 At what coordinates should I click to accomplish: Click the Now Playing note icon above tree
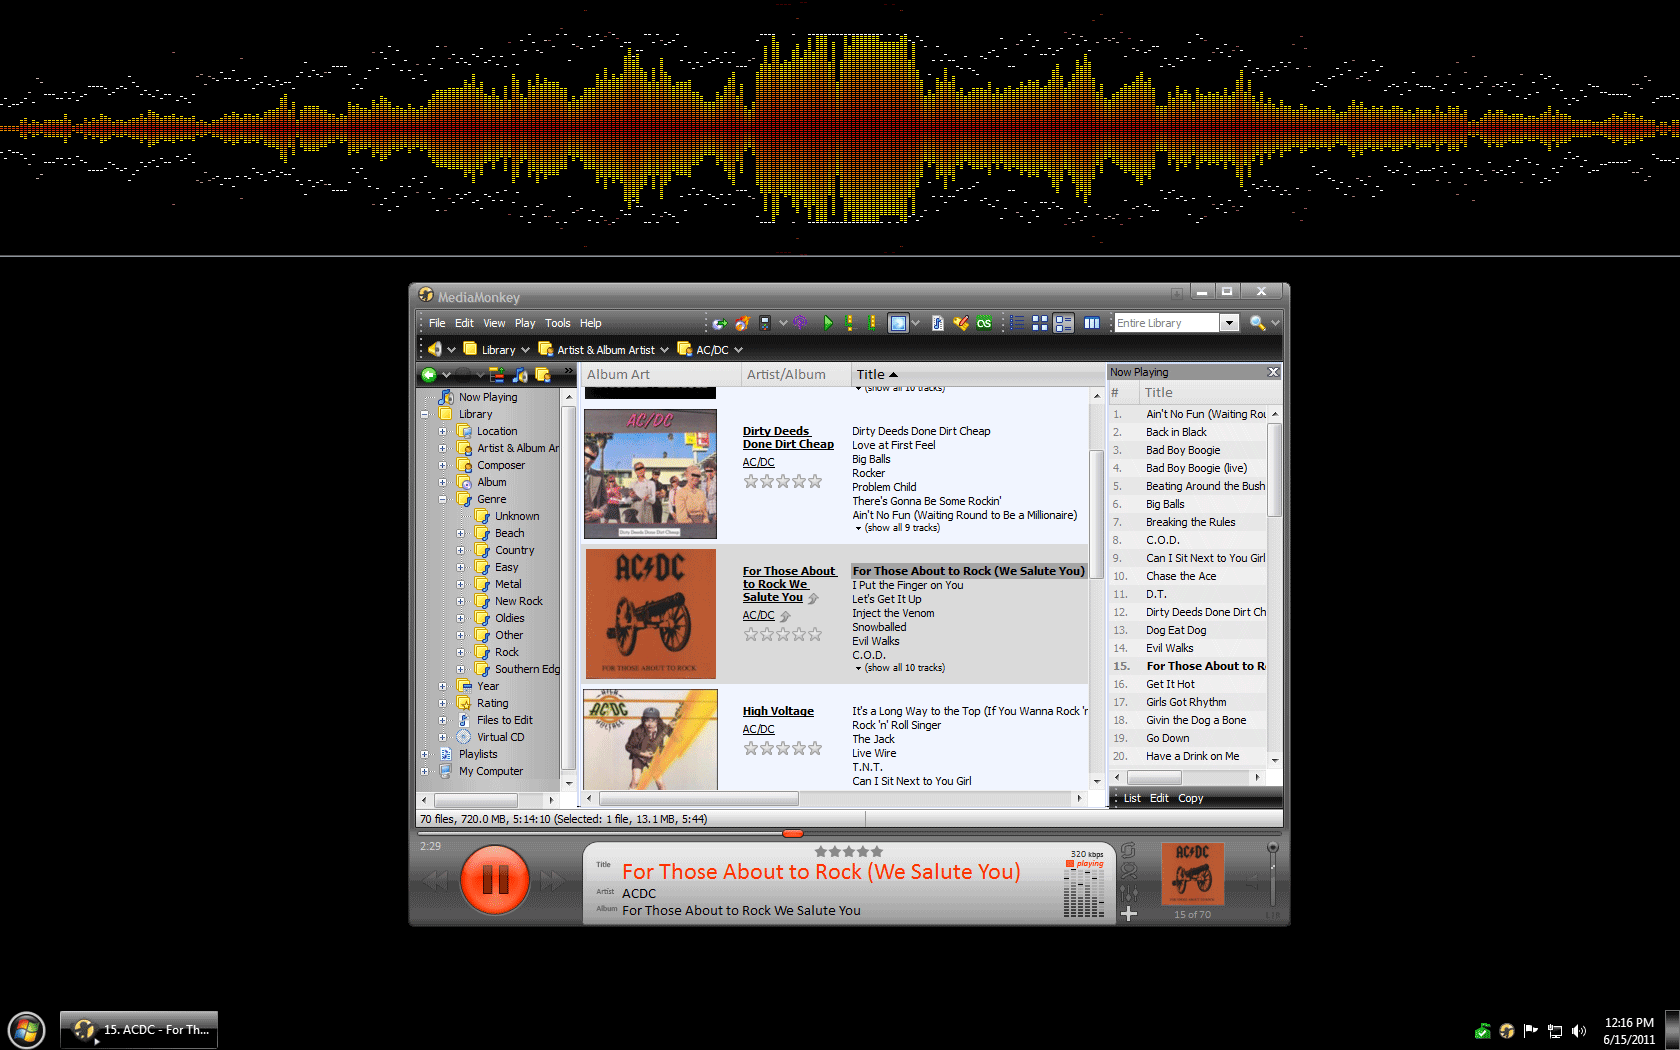pyautogui.click(x=520, y=375)
